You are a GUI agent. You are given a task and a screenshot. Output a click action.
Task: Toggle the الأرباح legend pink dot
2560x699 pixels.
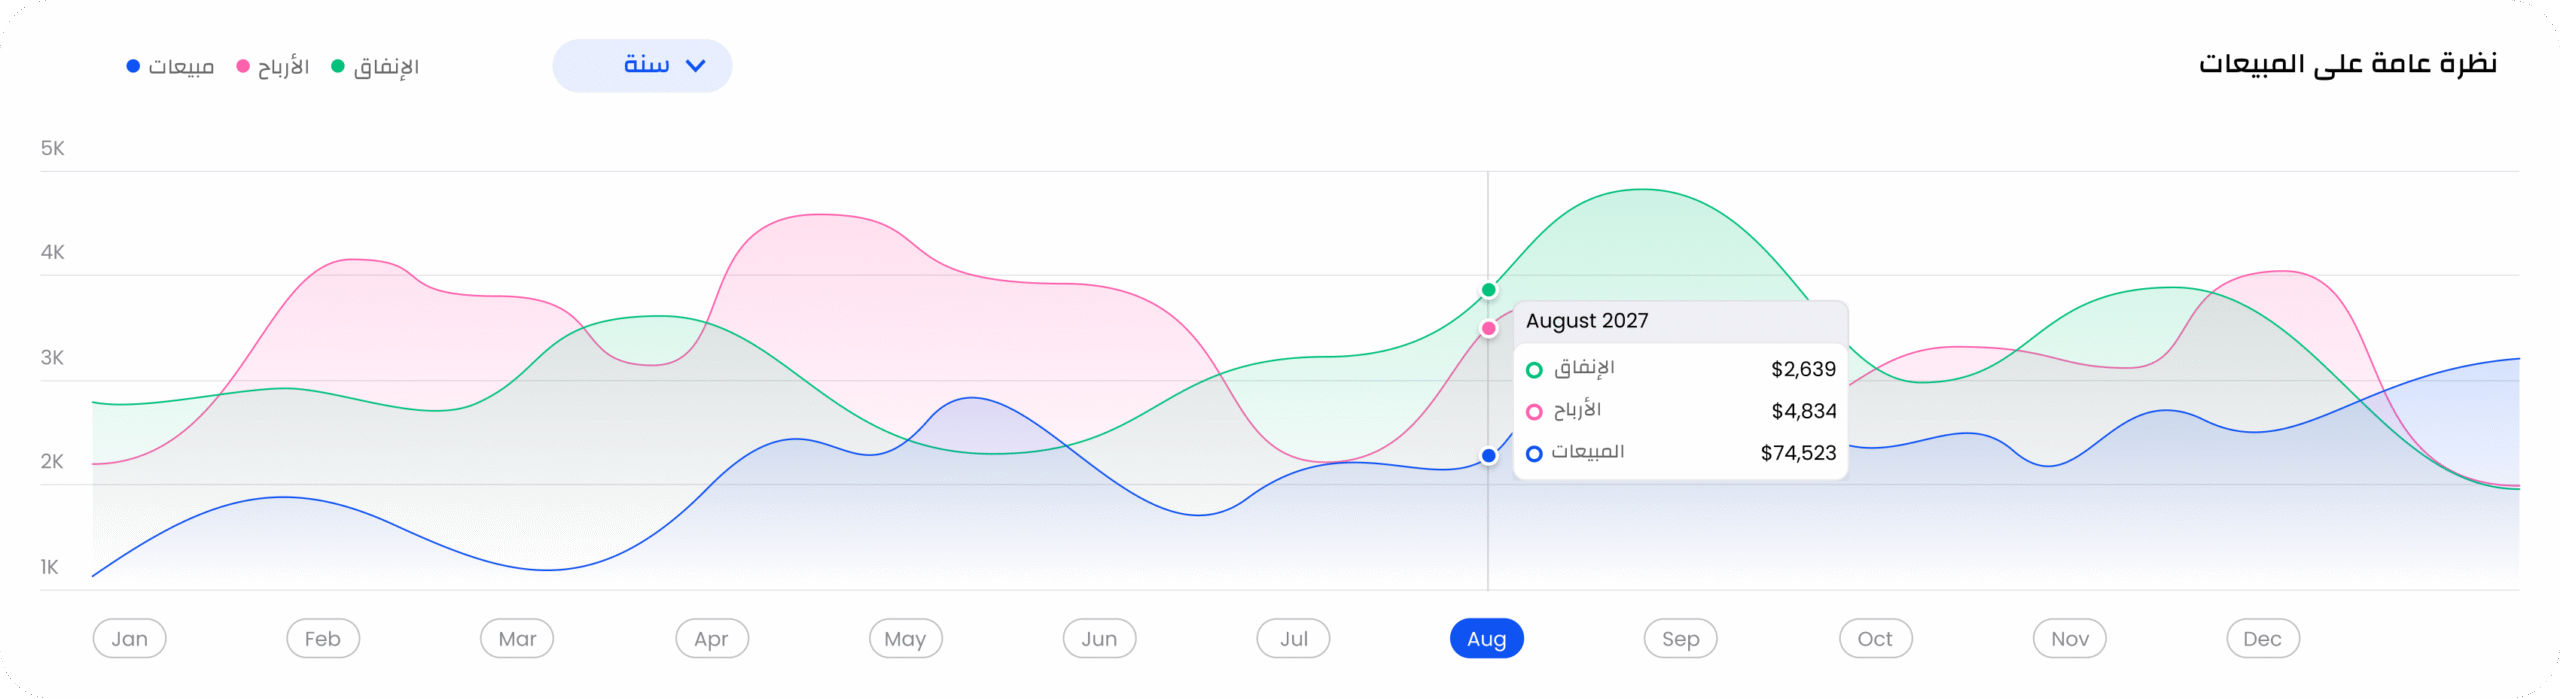tap(243, 67)
